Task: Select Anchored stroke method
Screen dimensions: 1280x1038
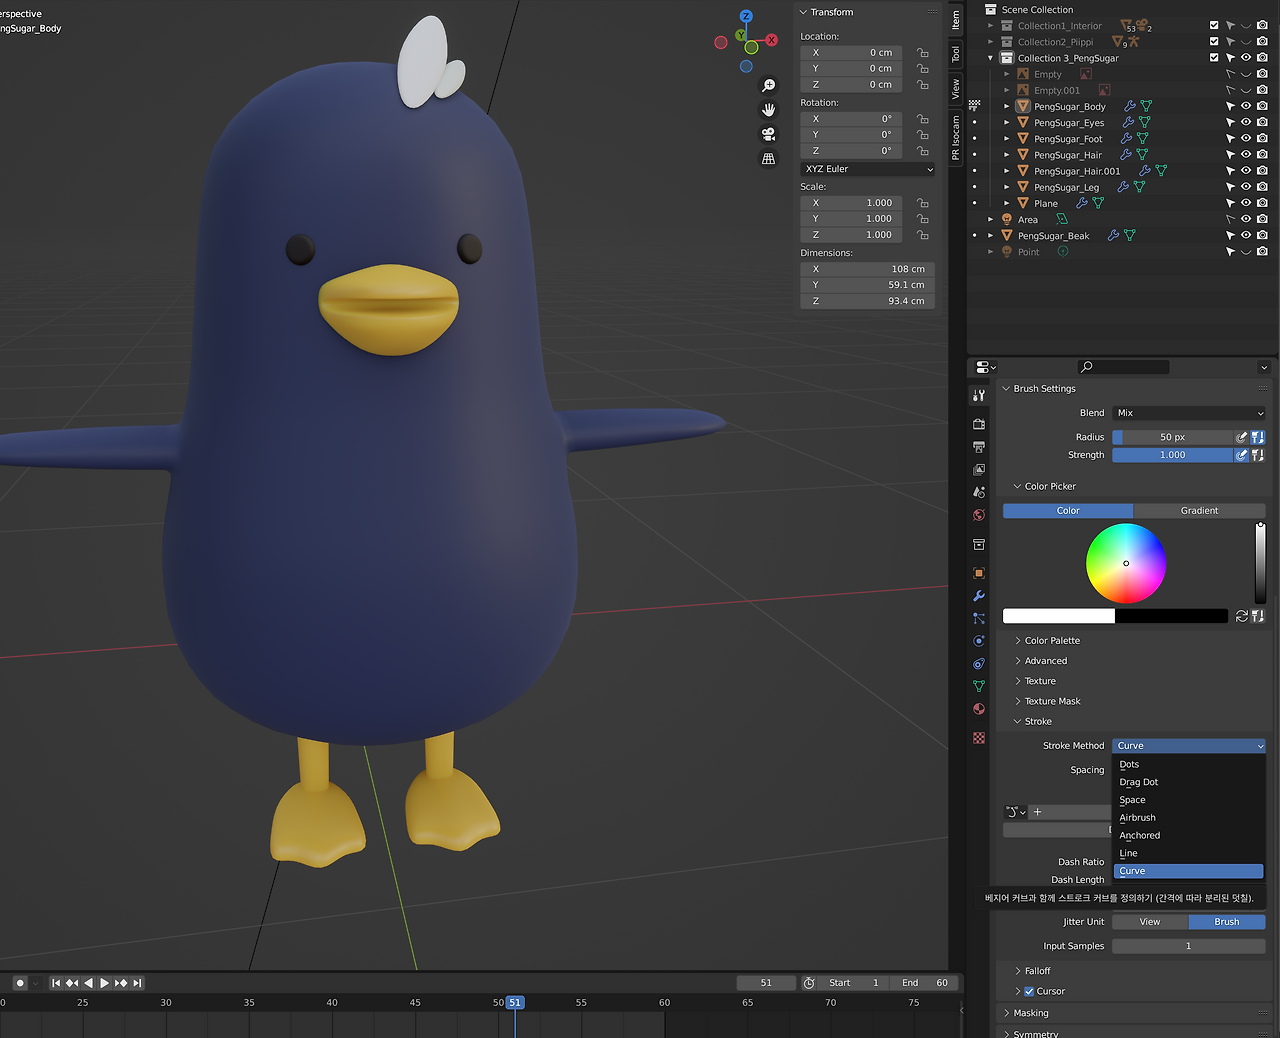Action: click(x=1189, y=836)
